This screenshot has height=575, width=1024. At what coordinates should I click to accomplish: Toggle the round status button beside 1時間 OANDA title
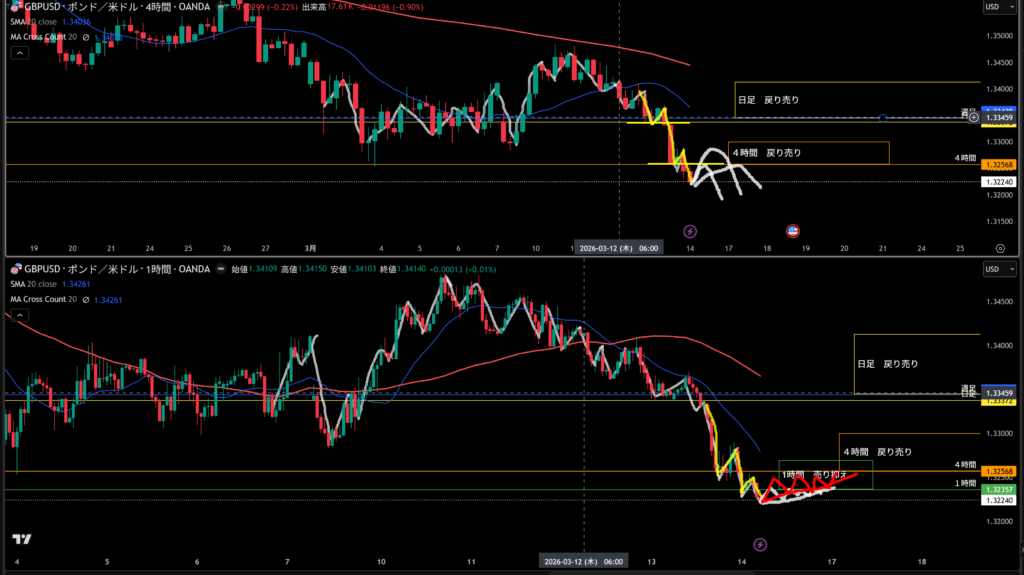coord(221,269)
